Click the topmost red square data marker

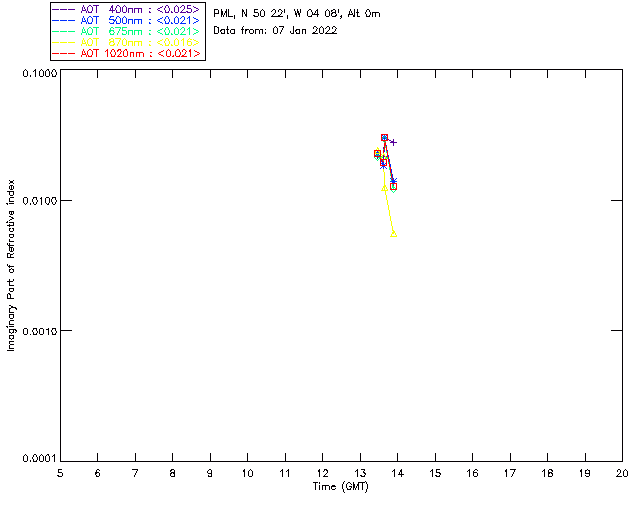point(385,138)
